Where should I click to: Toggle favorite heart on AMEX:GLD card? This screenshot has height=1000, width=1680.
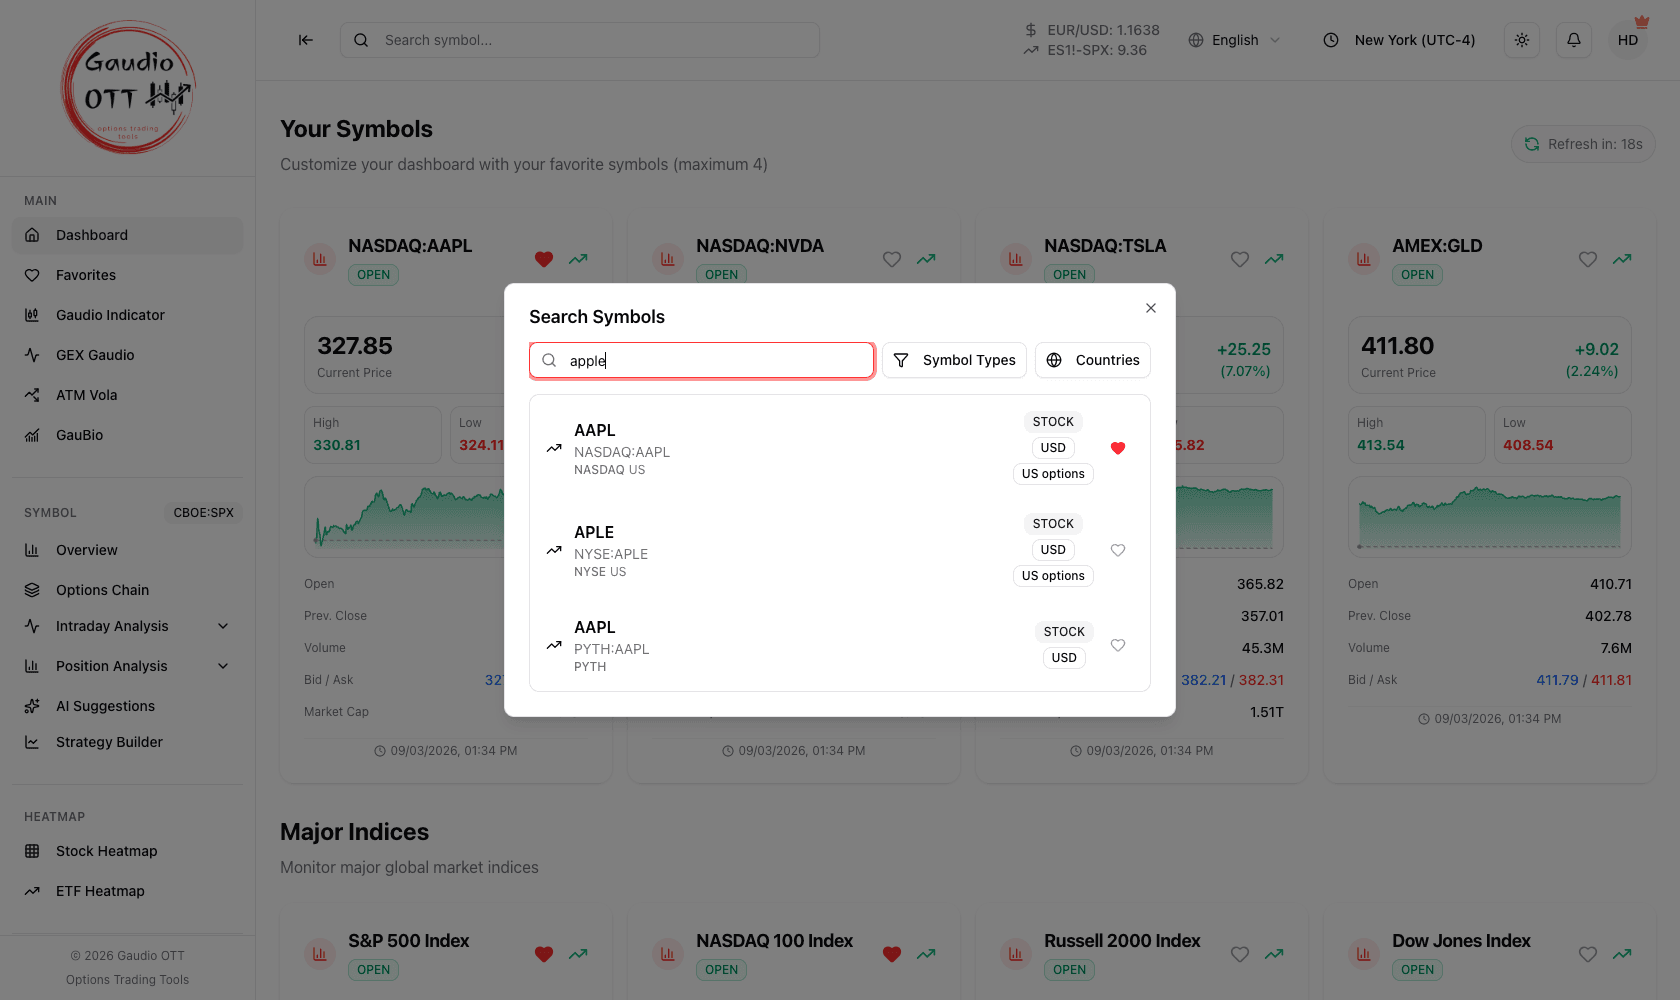pos(1588,259)
